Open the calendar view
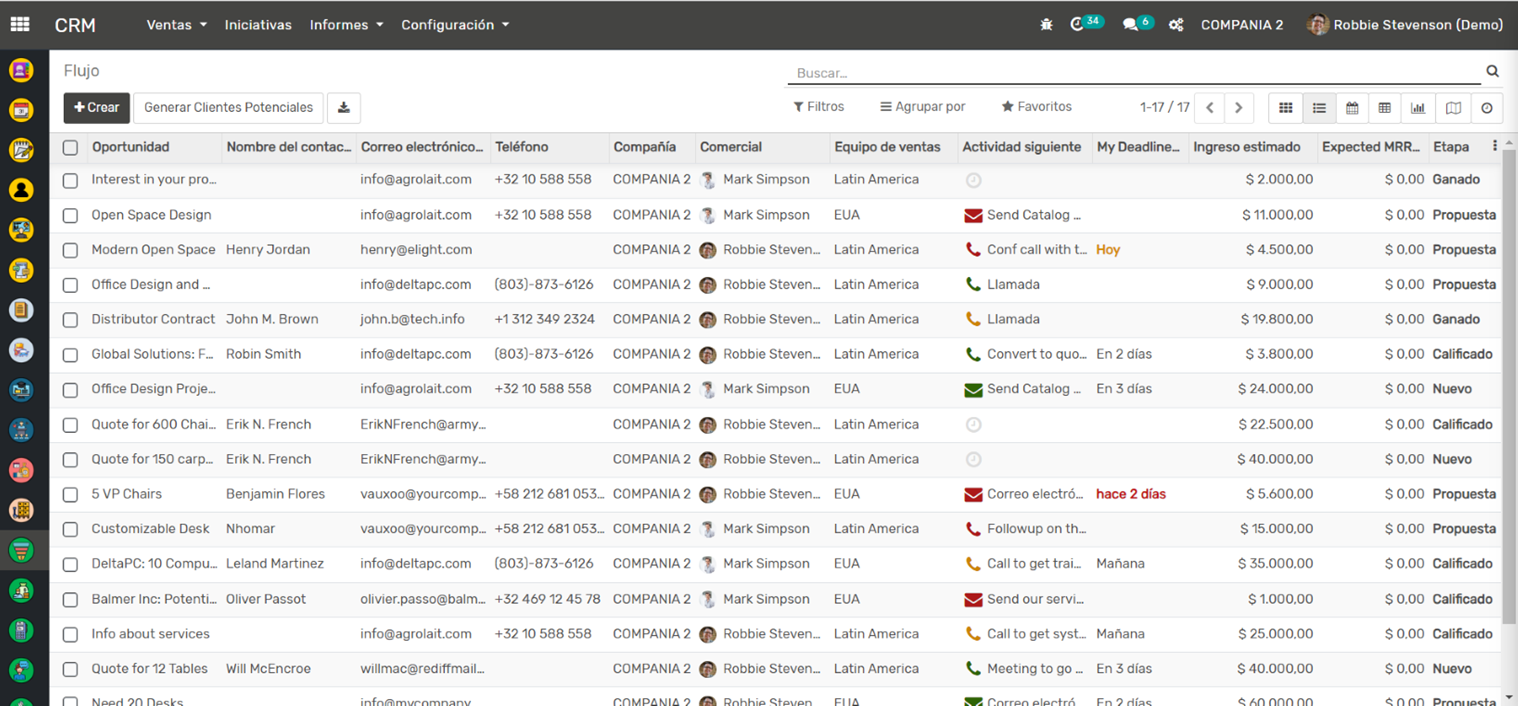Image resolution: width=1518 pixels, height=706 pixels. tap(1352, 108)
